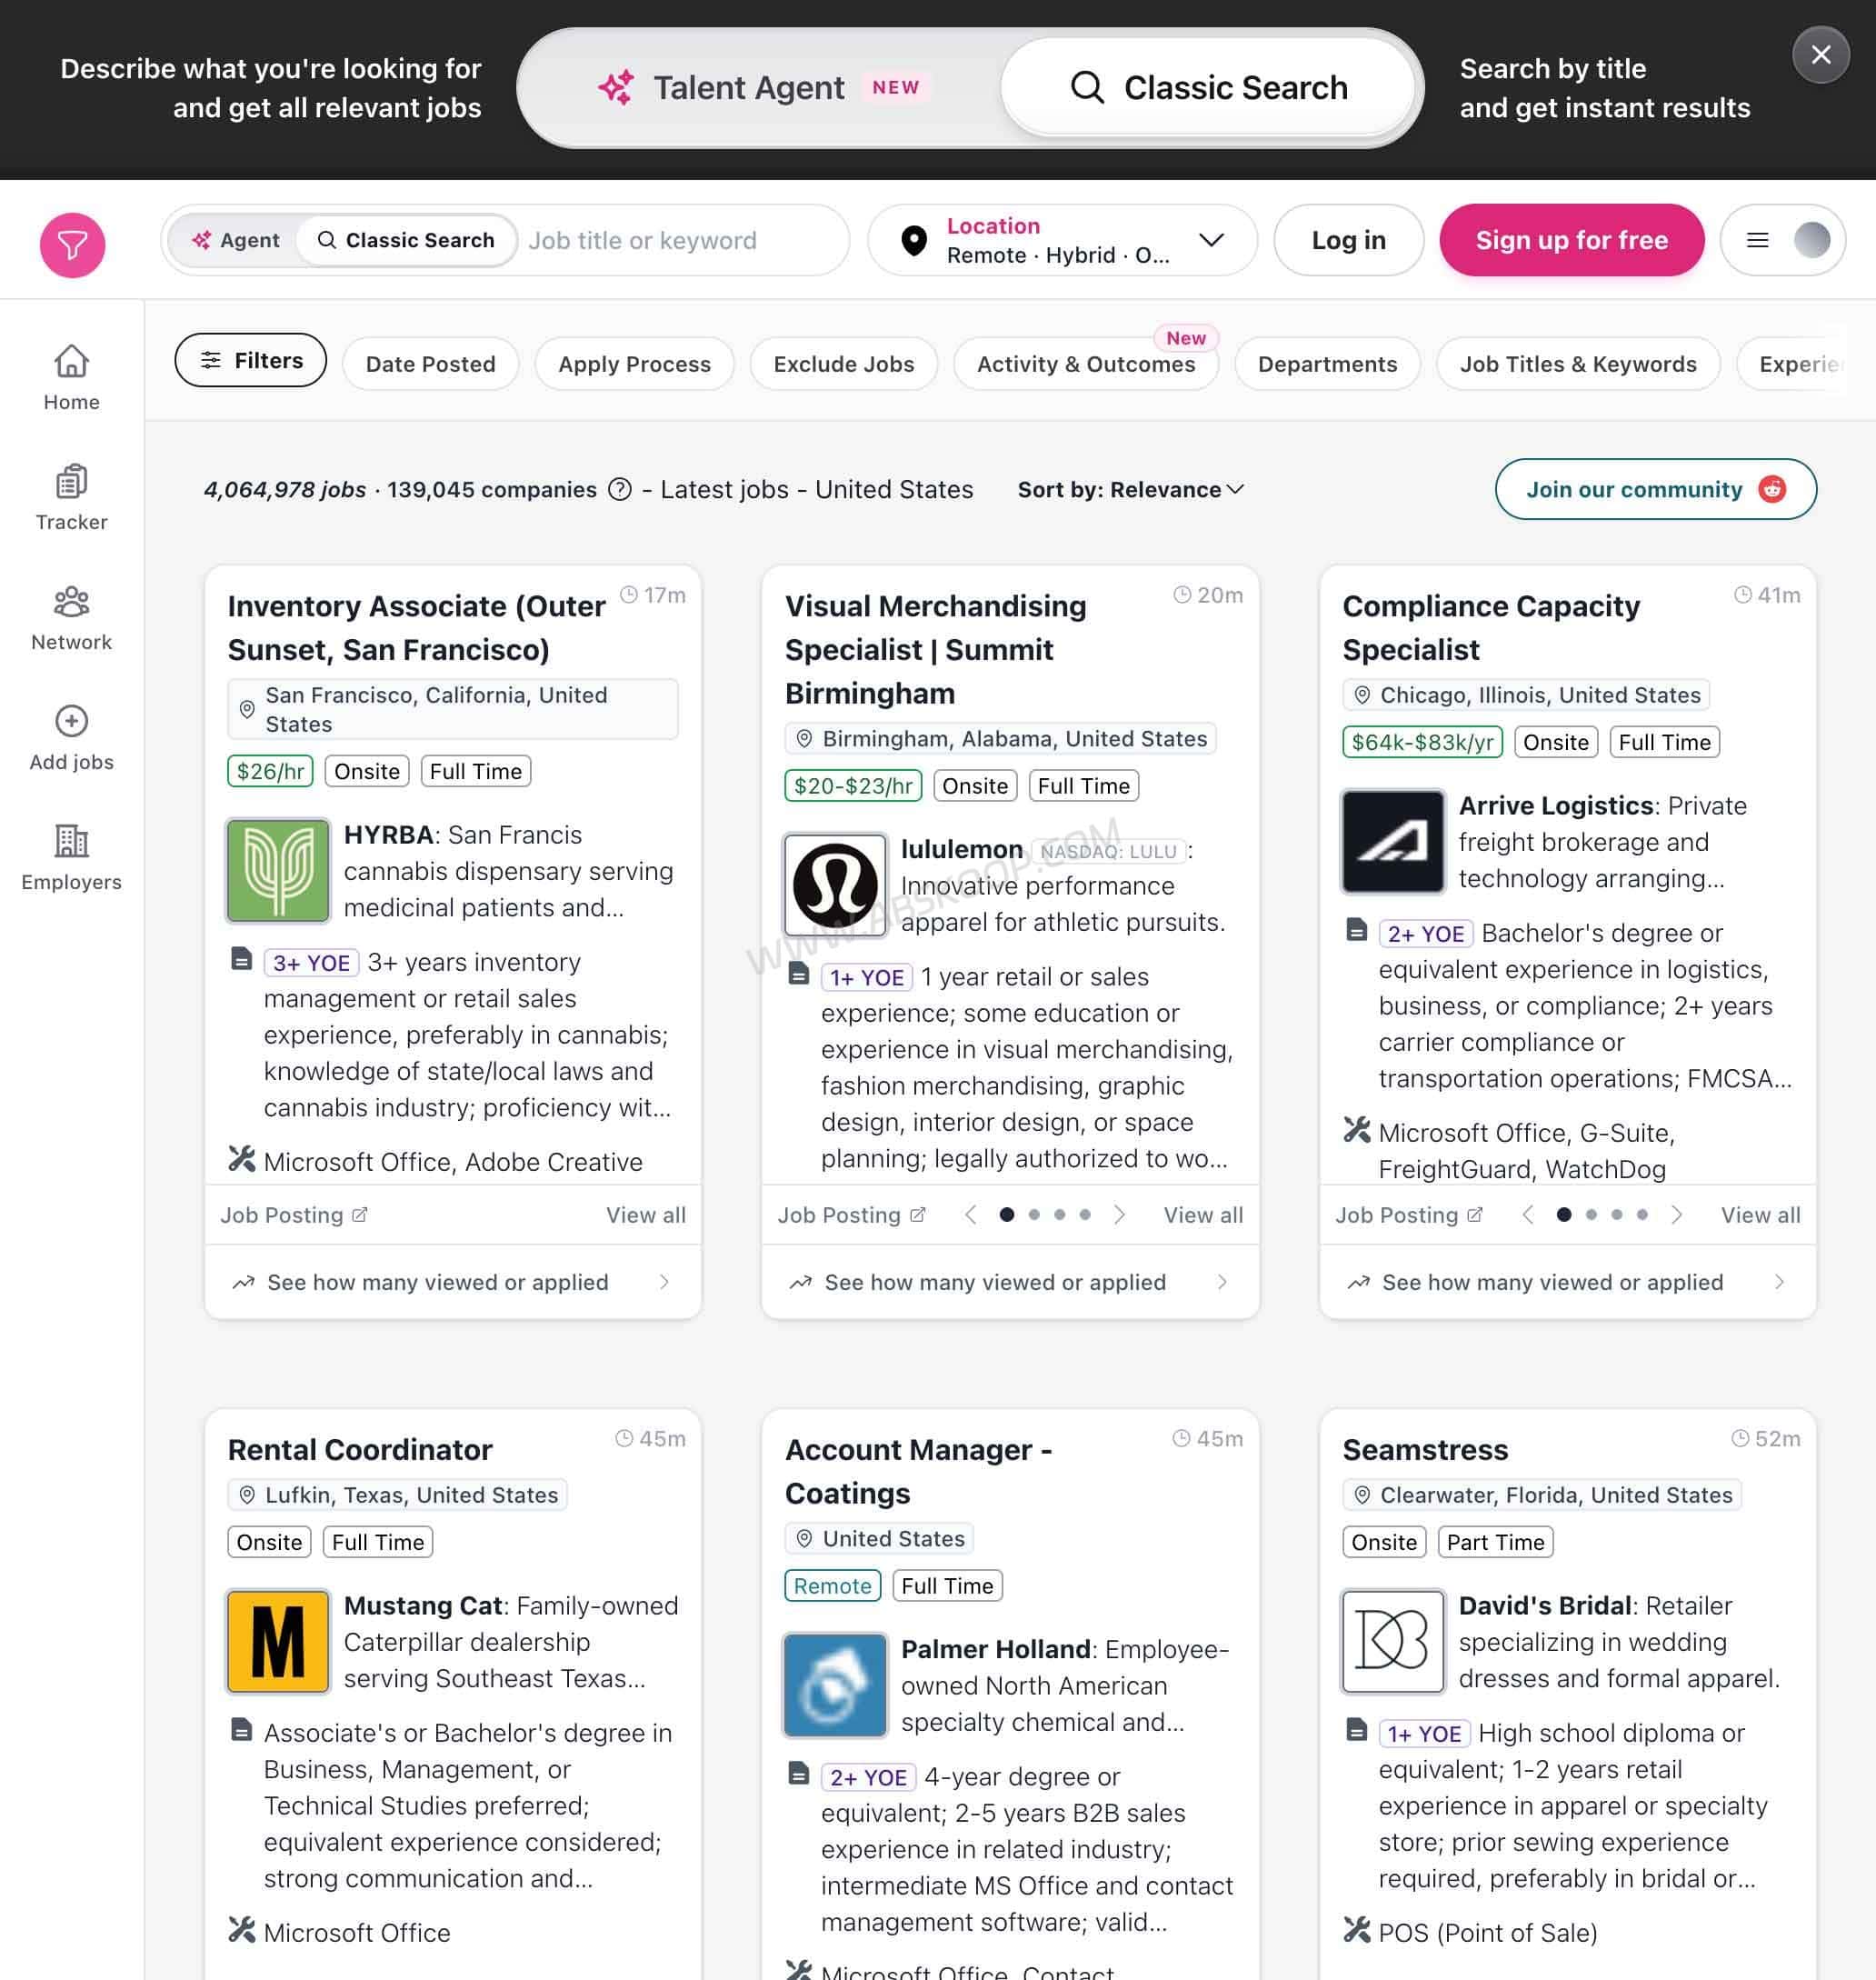Open the Departments filter
The width and height of the screenshot is (1876, 1980).
1327,364
